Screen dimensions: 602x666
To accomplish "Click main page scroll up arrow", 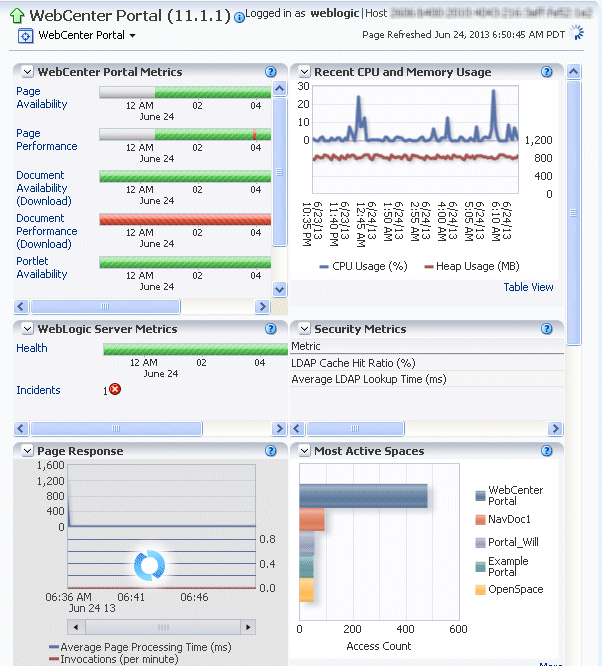I will [574, 72].
